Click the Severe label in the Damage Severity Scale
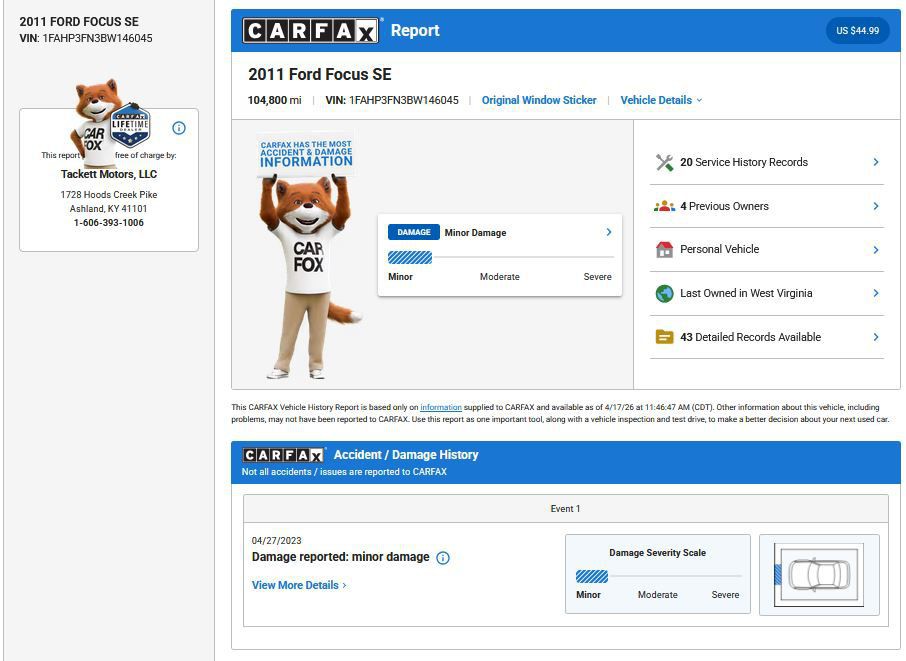This screenshot has width=906, height=661. click(x=725, y=595)
